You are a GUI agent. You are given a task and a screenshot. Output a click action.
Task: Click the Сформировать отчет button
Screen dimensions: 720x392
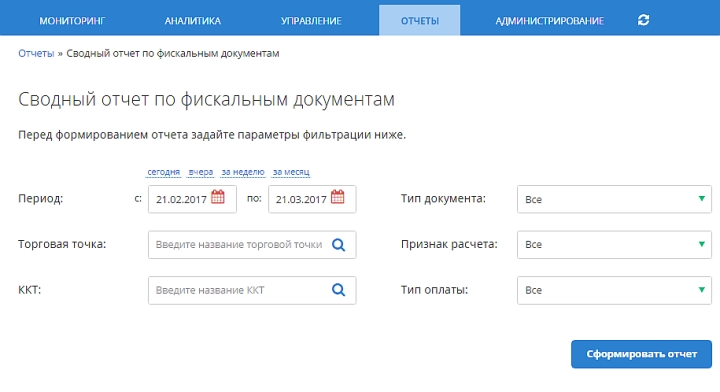(x=641, y=354)
